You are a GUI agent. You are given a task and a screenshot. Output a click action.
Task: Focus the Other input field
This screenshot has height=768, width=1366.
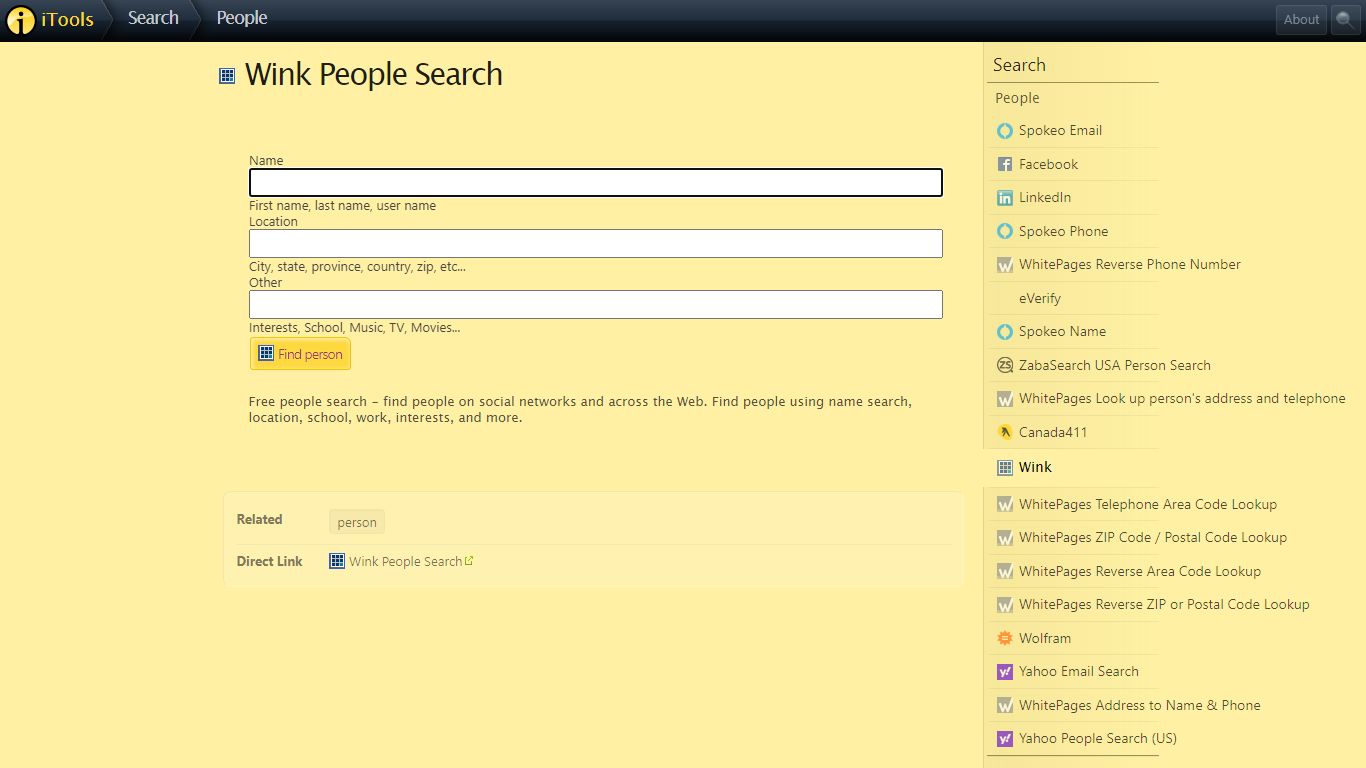click(596, 305)
